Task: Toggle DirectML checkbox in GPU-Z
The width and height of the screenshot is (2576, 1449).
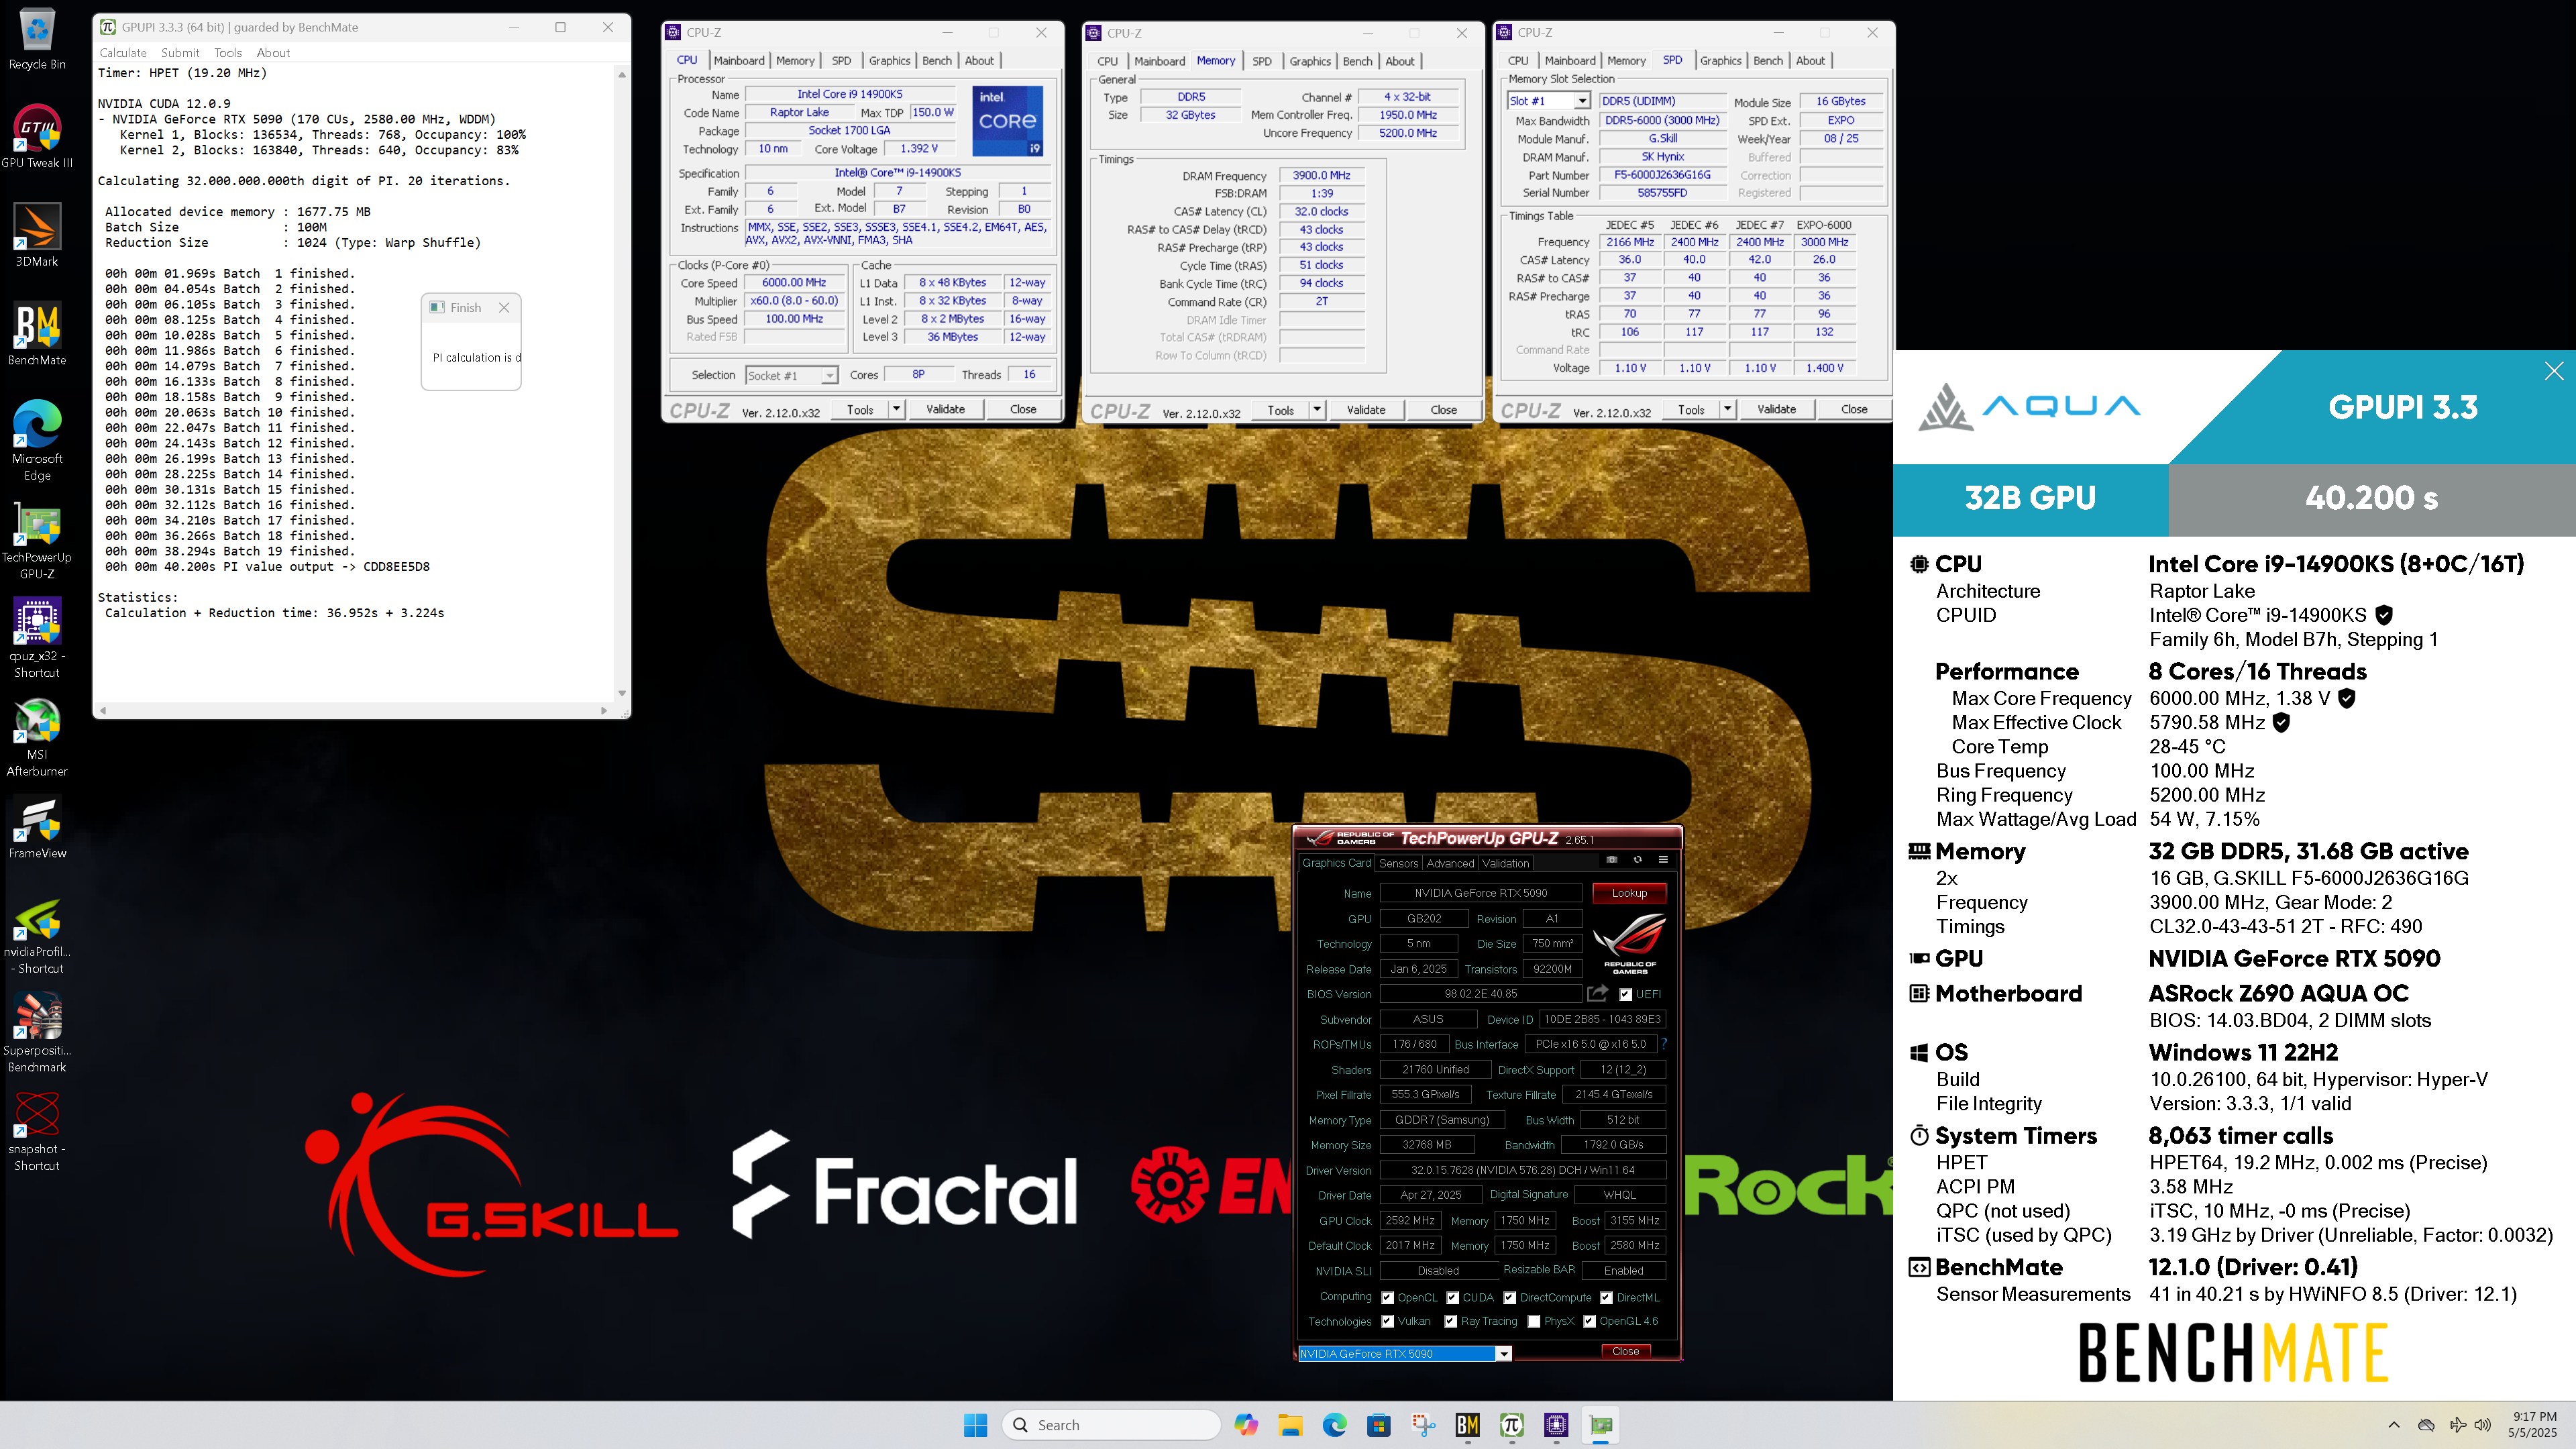Action: point(1606,1297)
